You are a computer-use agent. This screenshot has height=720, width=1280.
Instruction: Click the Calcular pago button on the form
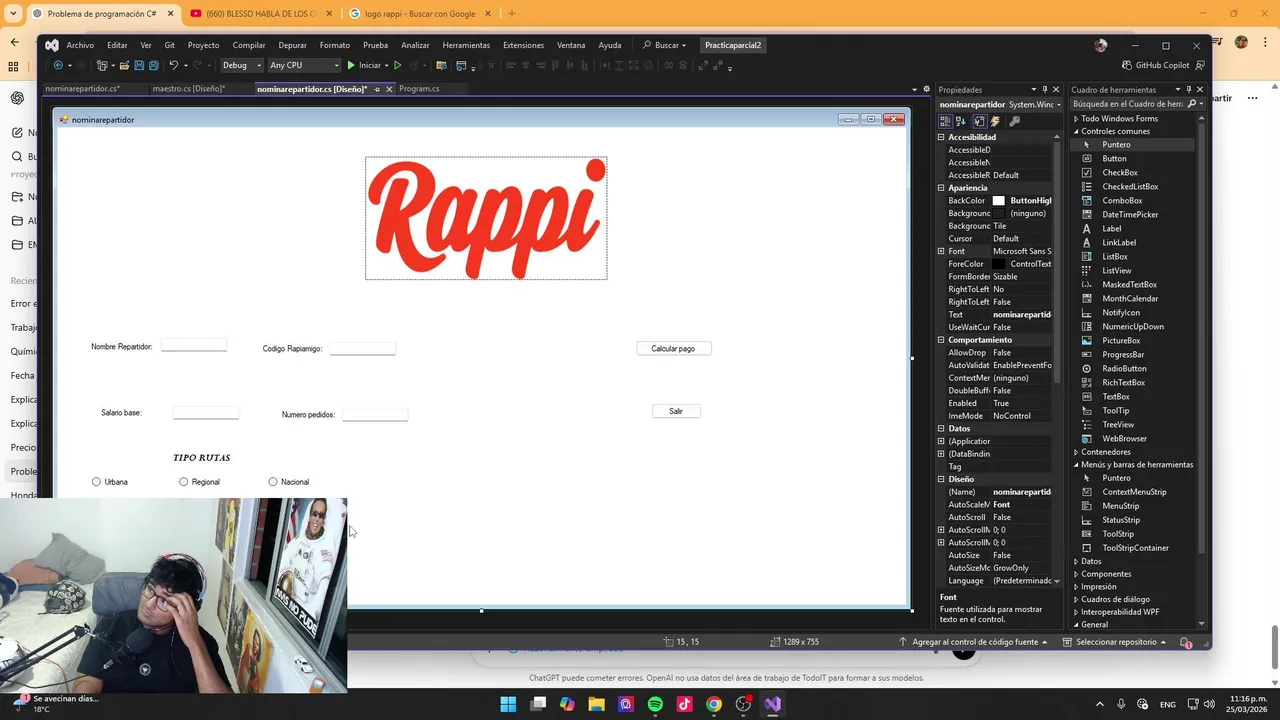[673, 348]
